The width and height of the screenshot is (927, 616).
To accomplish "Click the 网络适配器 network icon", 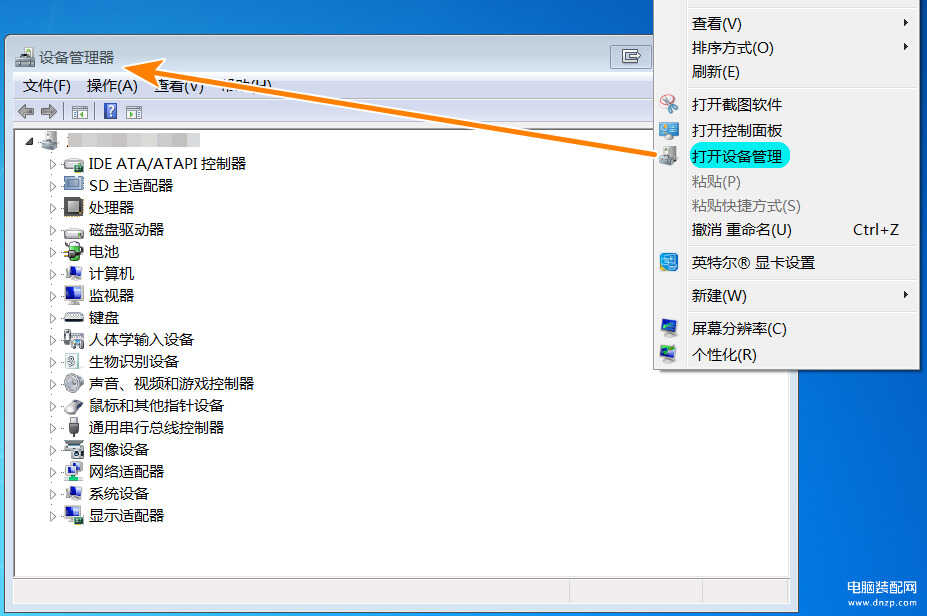I will 73,471.
